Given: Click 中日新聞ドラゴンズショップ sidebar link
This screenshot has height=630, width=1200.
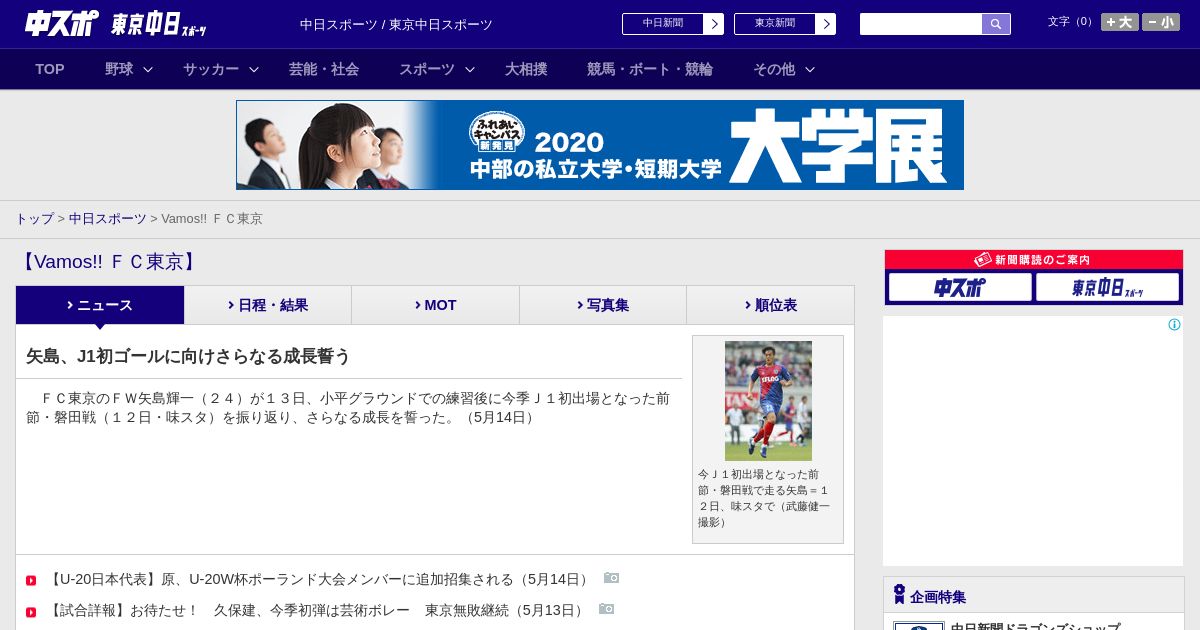Looking at the screenshot, I should pyautogui.click(x=1035, y=626).
